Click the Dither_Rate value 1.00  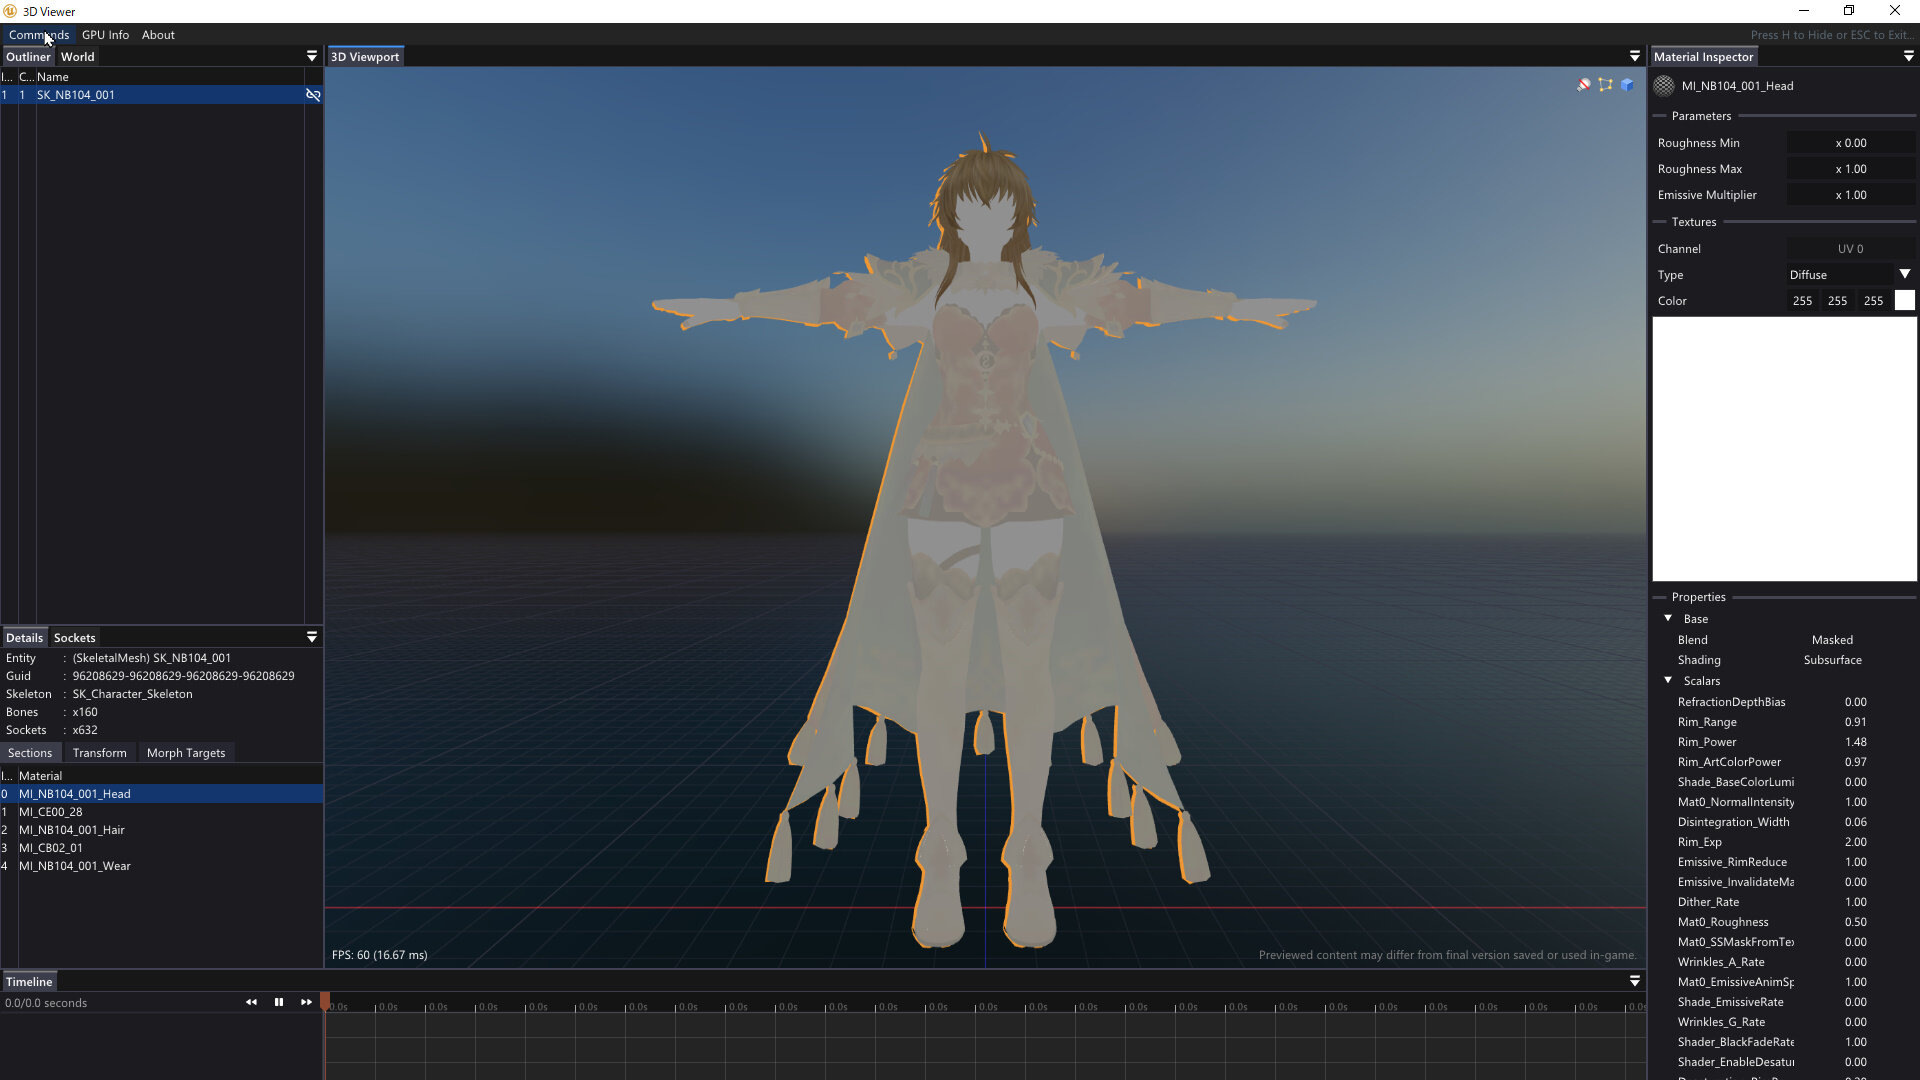(x=1855, y=902)
